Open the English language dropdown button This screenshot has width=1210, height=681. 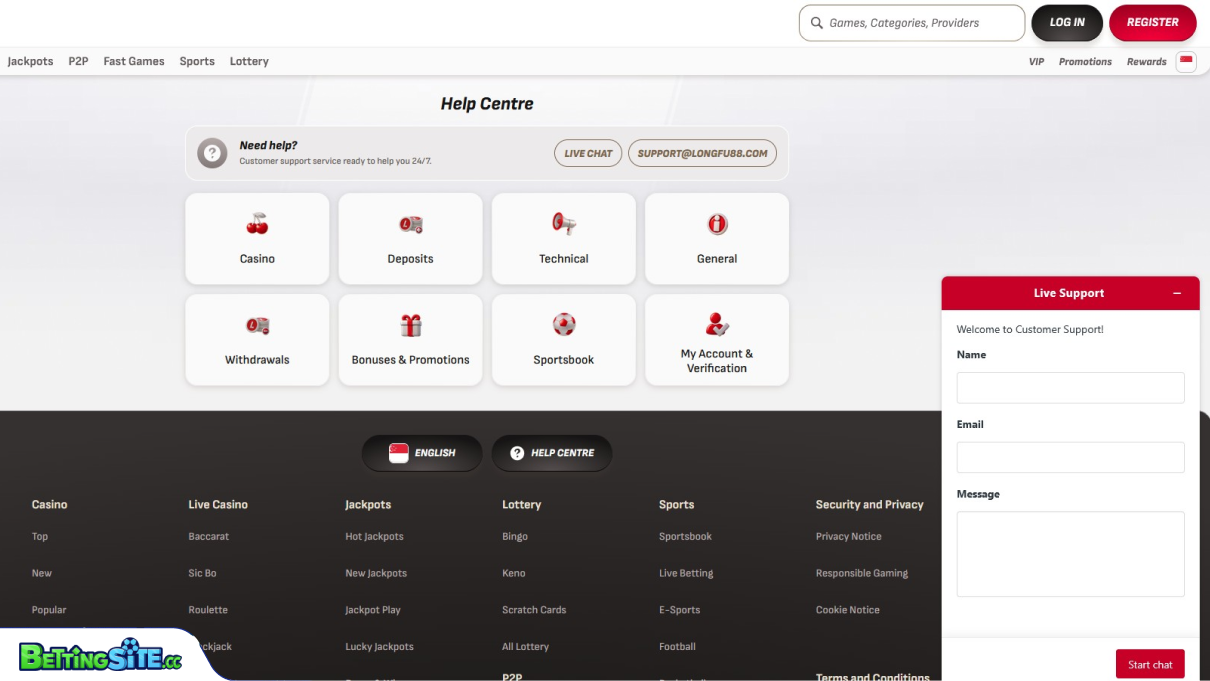coord(422,453)
